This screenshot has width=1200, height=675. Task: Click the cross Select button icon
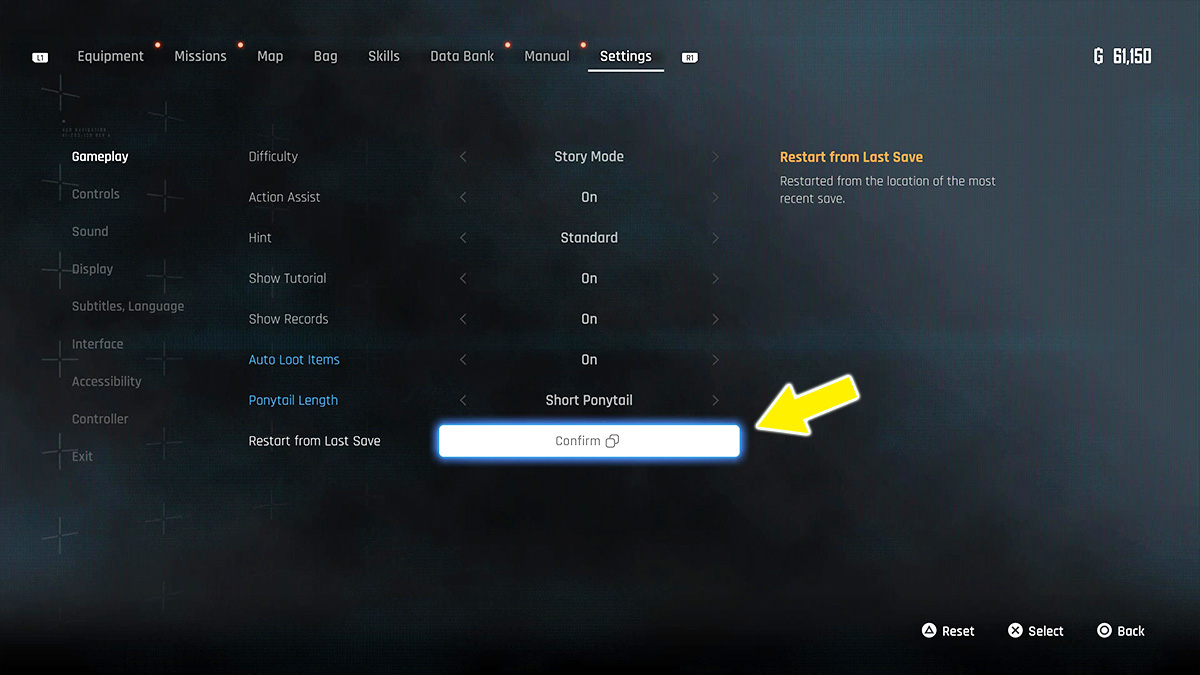1015,631
